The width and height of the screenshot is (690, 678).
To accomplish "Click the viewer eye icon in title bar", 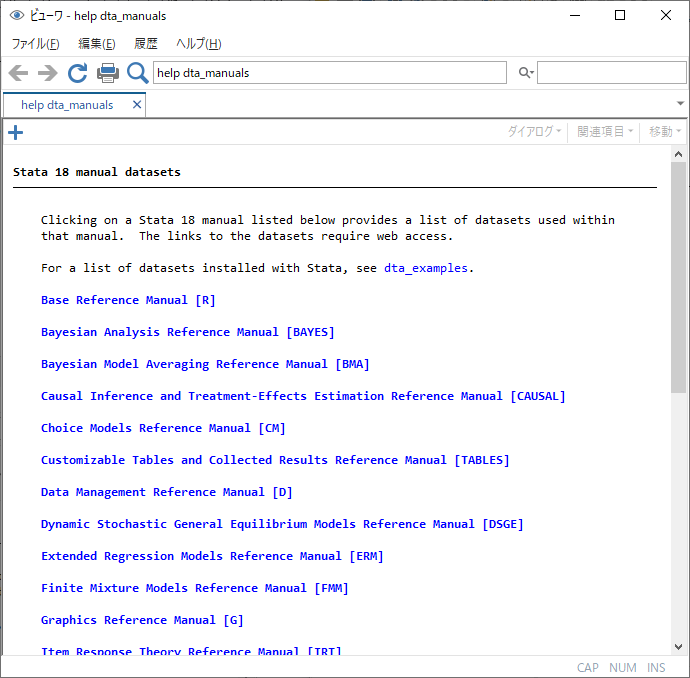I will (17, 15).
